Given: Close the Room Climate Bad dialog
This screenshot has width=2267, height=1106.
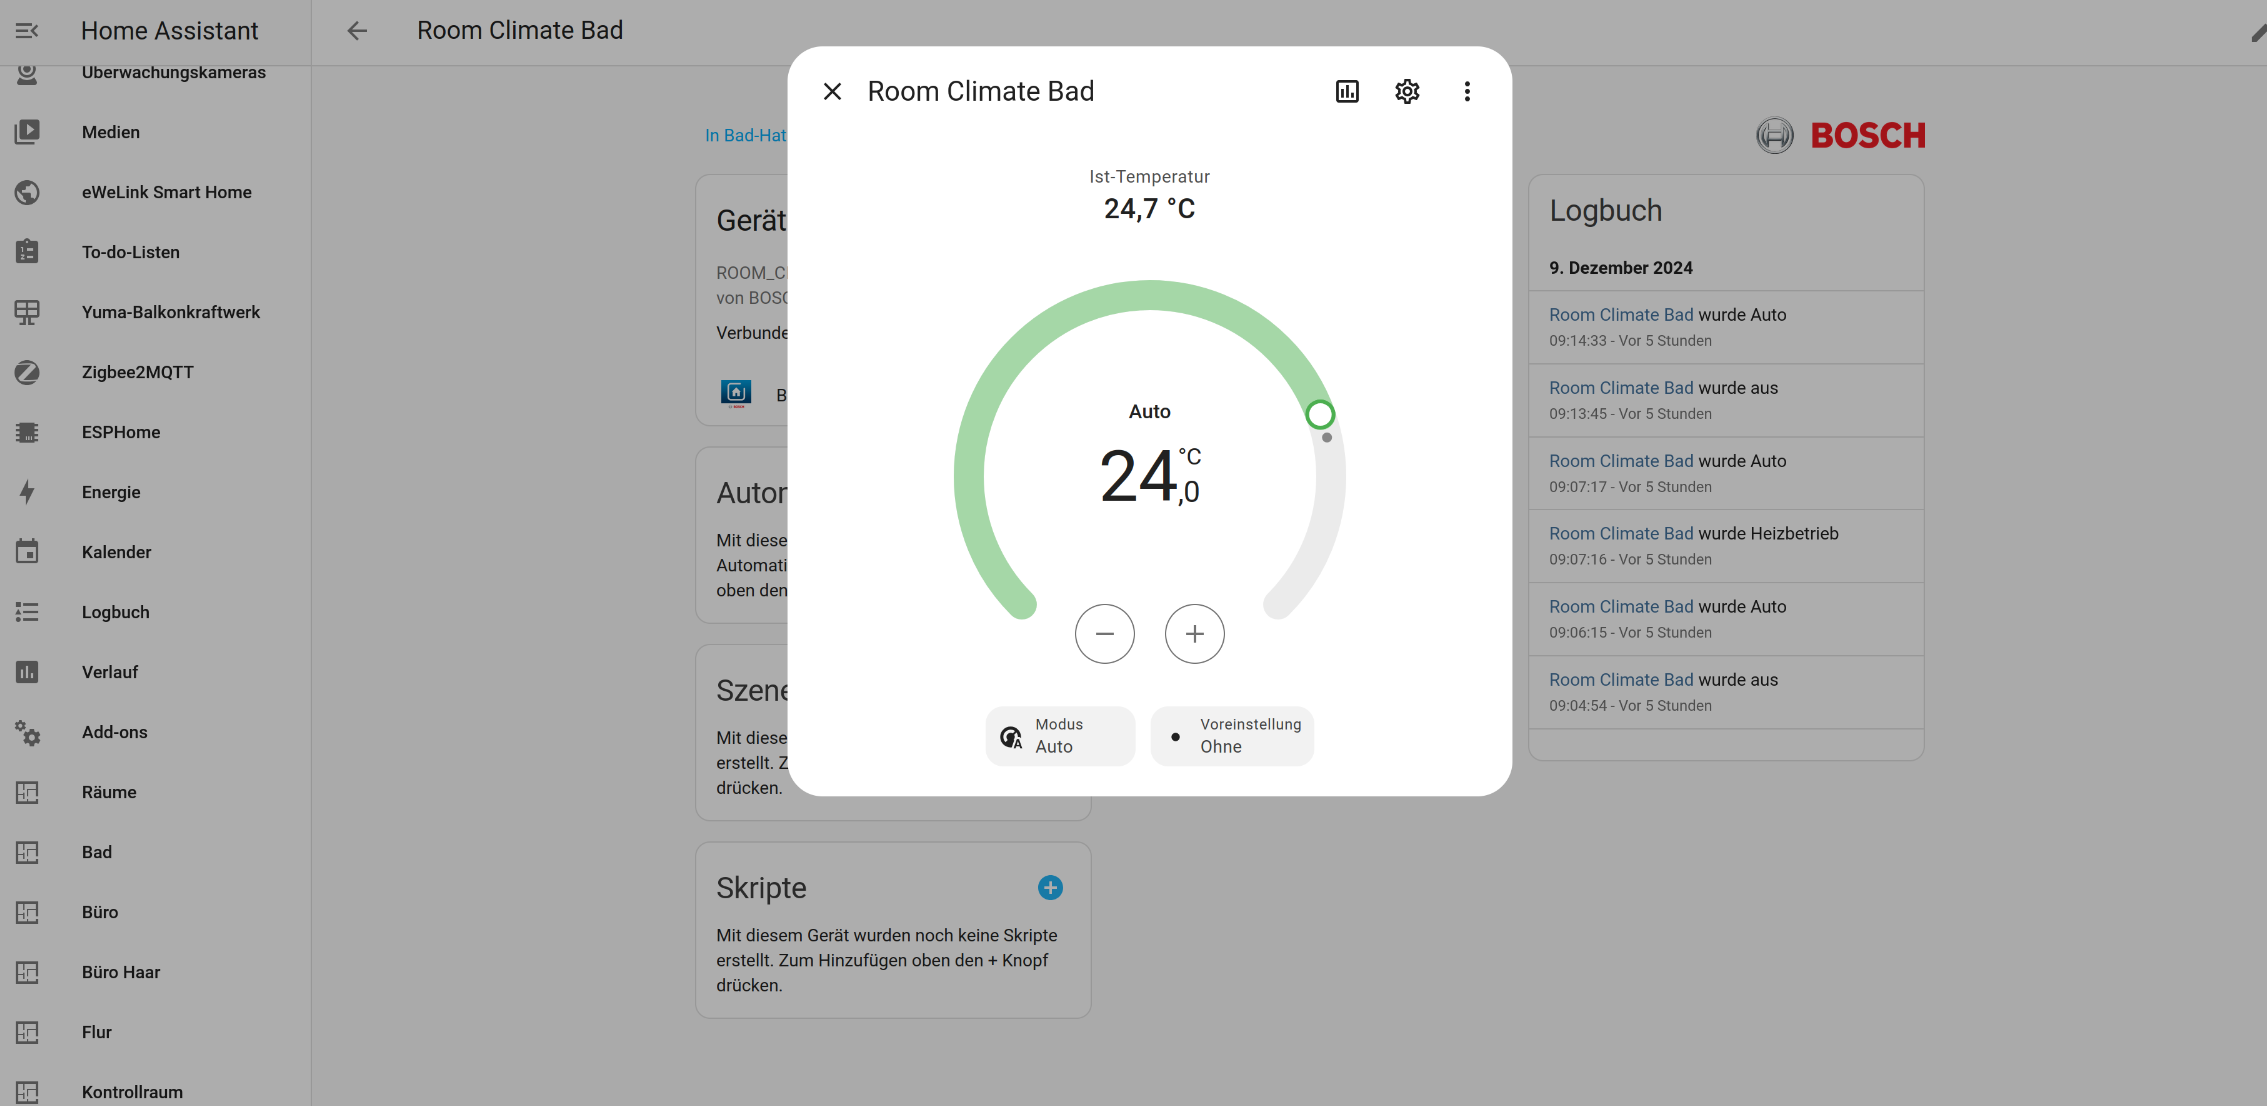Looking at the screenshot, I should coord(832,92).
